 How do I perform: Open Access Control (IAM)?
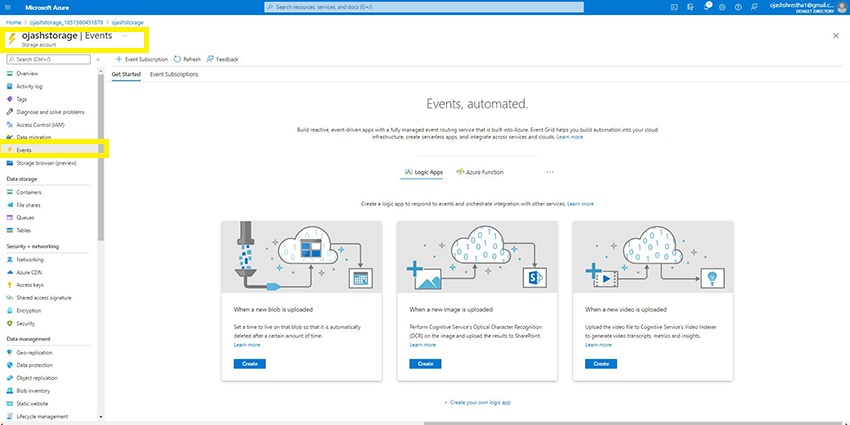coord(40,125)
